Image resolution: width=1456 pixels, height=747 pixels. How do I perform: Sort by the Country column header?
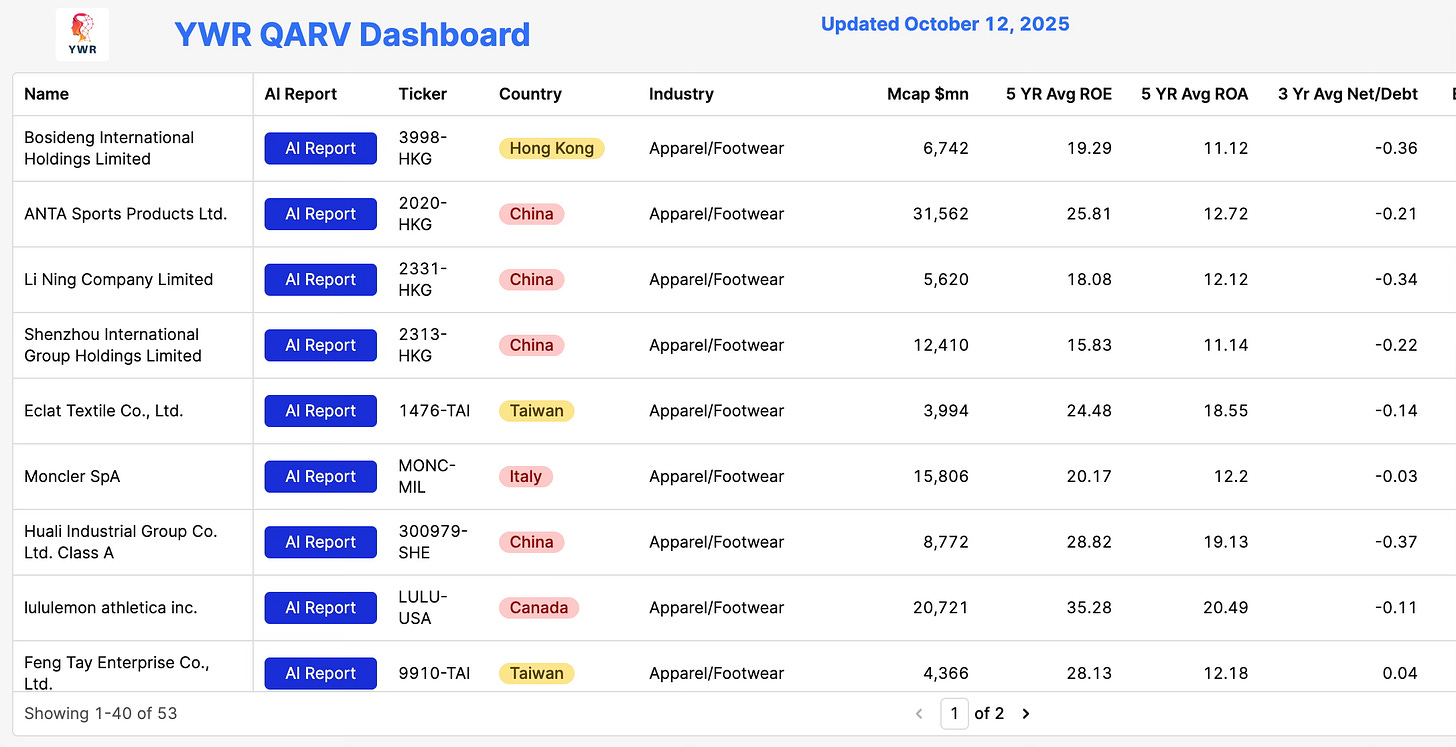[x=530, y=94]
